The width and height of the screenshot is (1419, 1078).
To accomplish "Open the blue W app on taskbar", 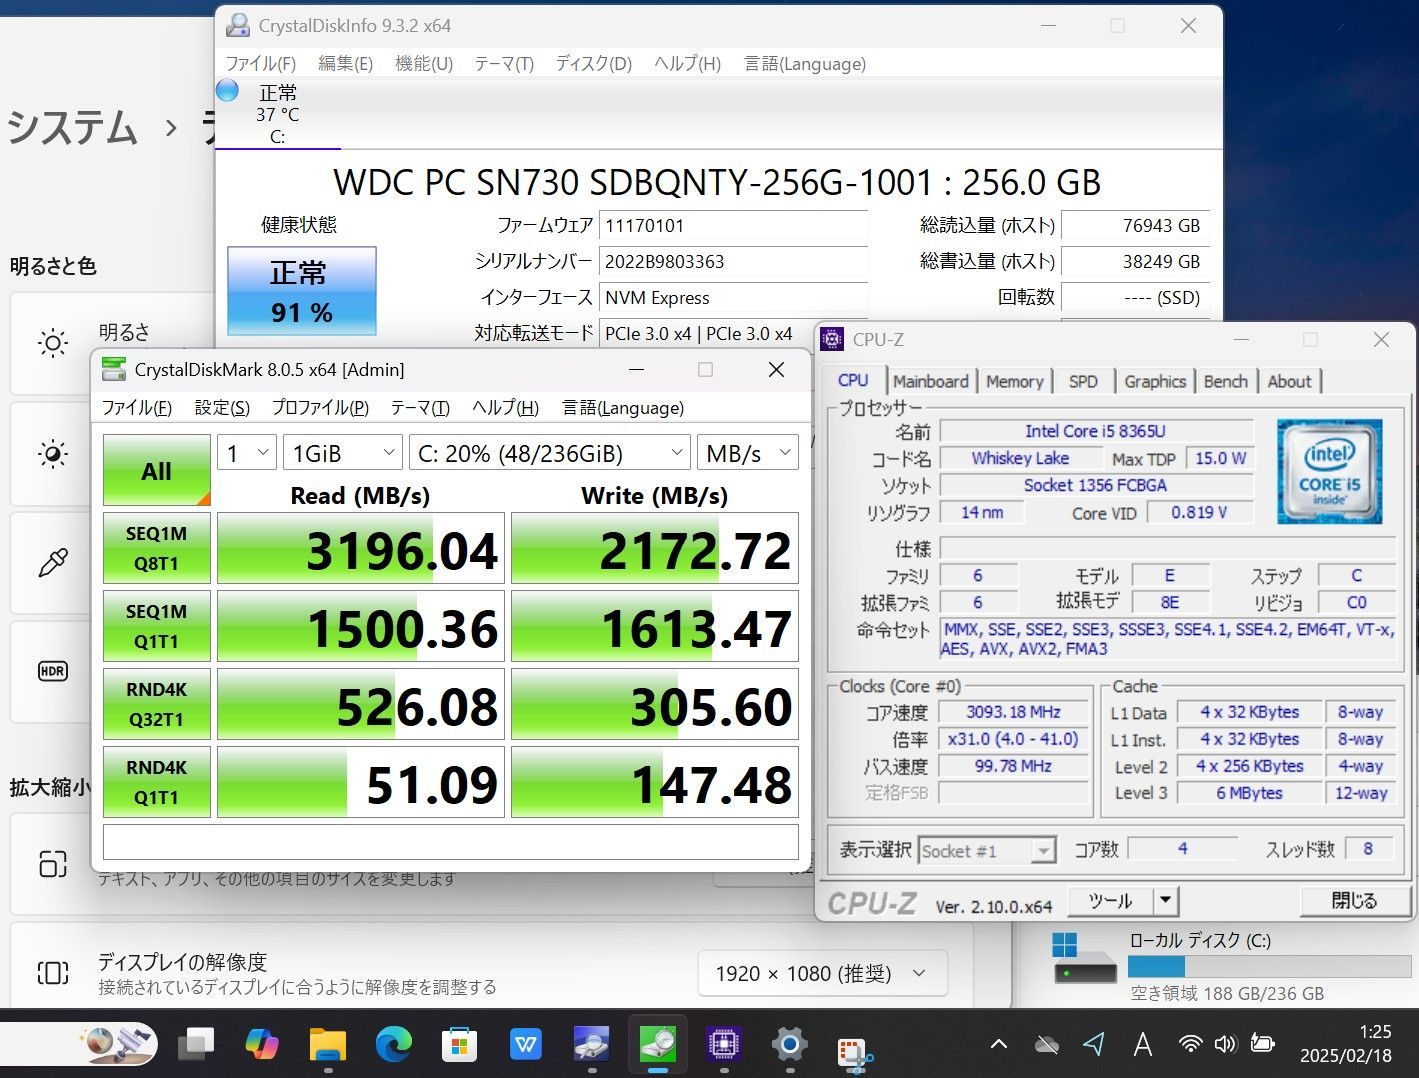I will pos(525,1045).
